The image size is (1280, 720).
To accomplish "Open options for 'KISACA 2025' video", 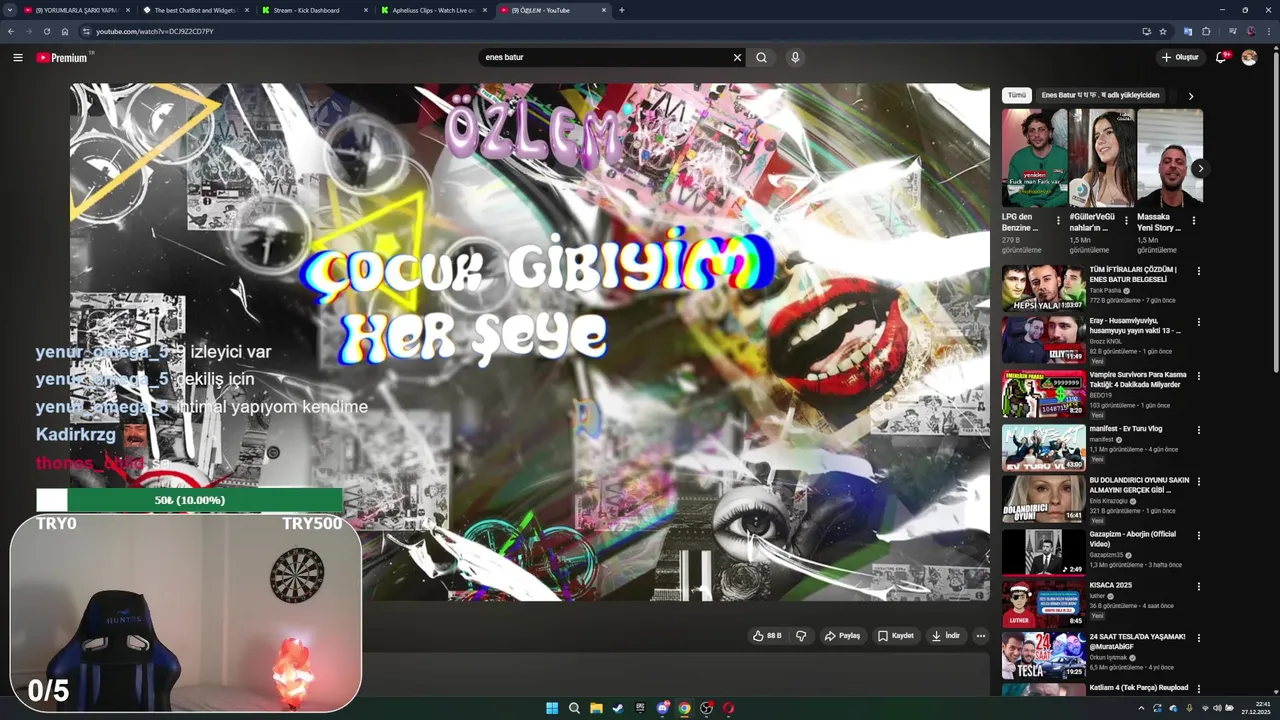I will click(x=1198, y=586).
